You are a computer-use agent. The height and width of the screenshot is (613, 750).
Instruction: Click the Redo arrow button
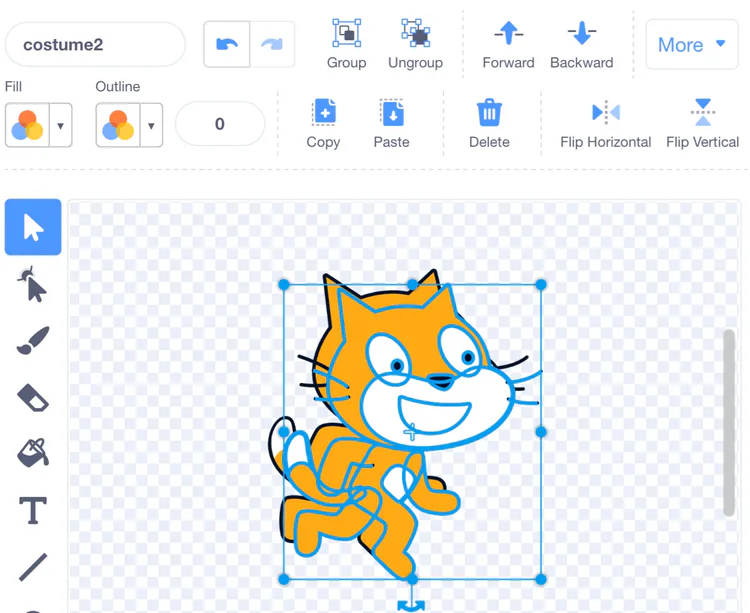click(x=272, y=44)
